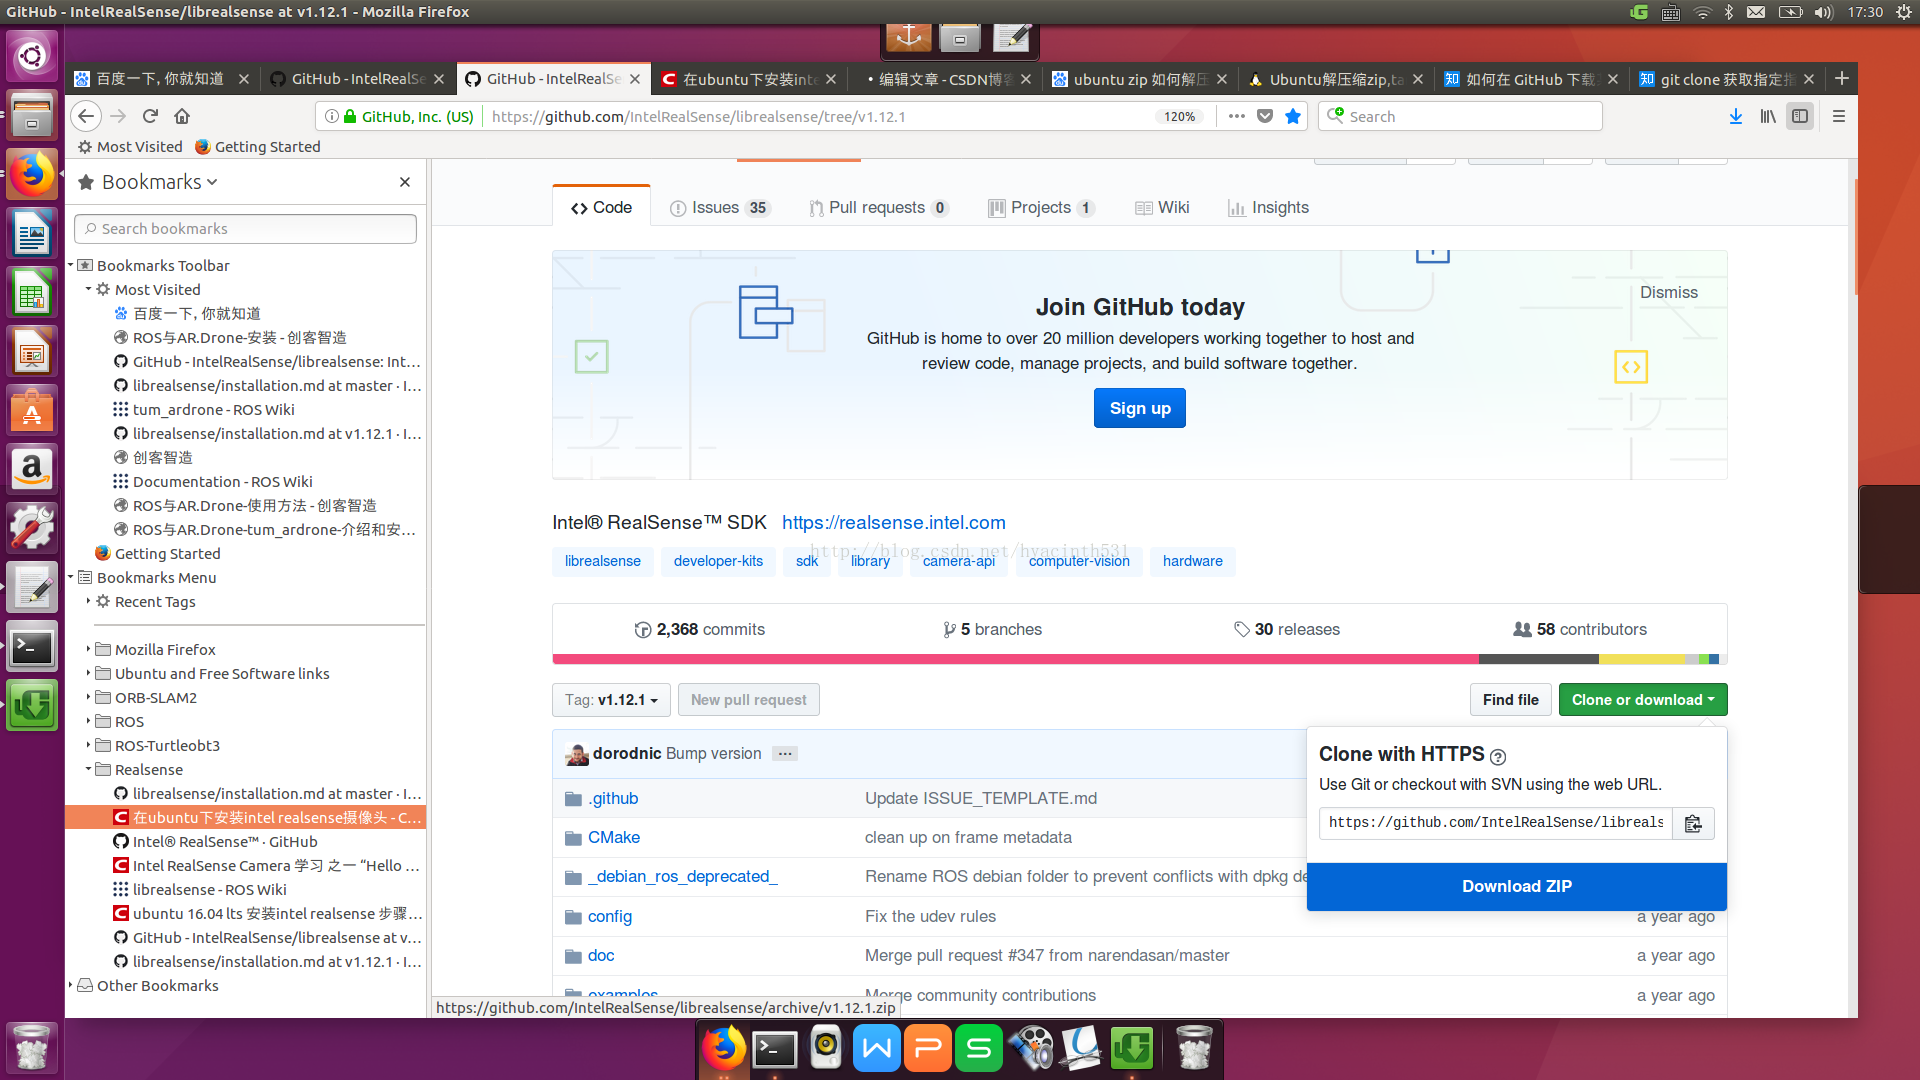Screen dimensions: 1920x1080
Task: Switch to the Pull requests tab
Action: (879, 208)
